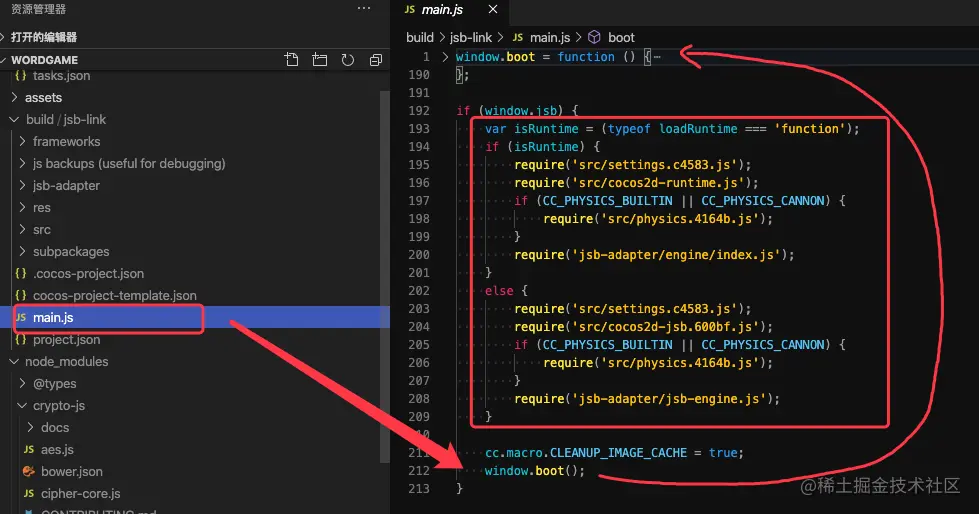Collapse the node_modules folder
Image resolution: width=979 pixels, height=514 pixels.
pos(66,361)
